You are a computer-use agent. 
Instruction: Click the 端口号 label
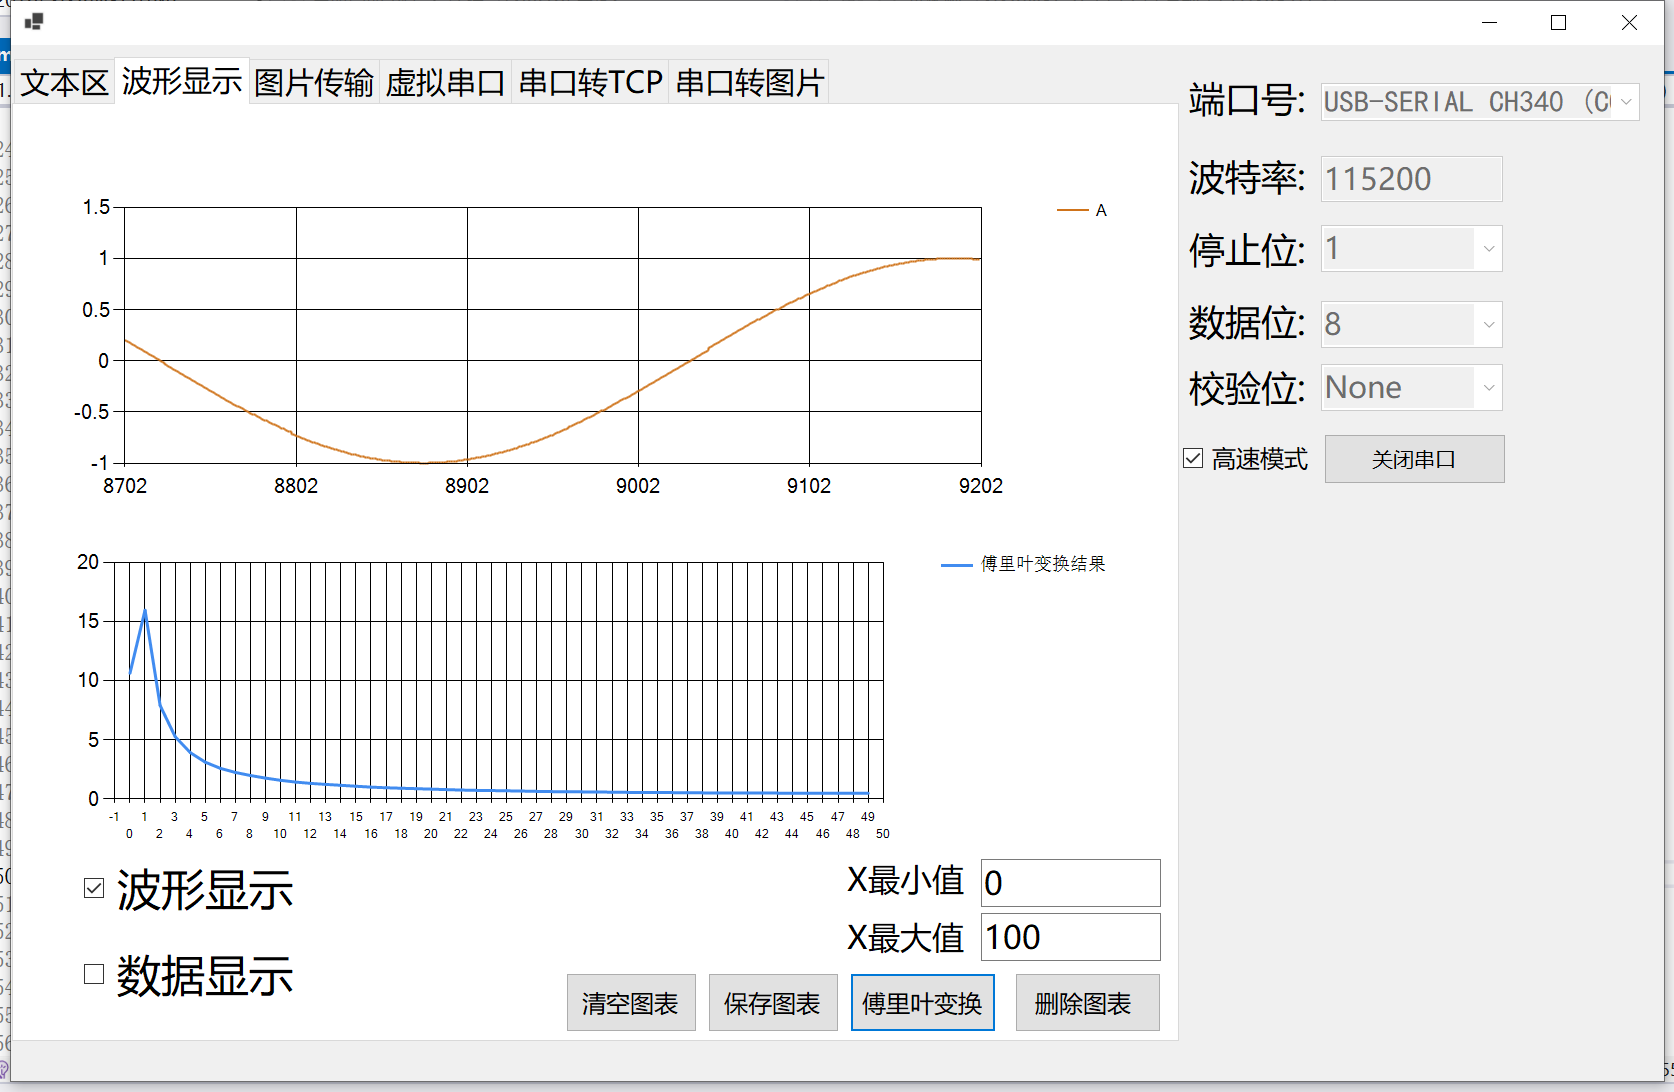point(1246,101)
